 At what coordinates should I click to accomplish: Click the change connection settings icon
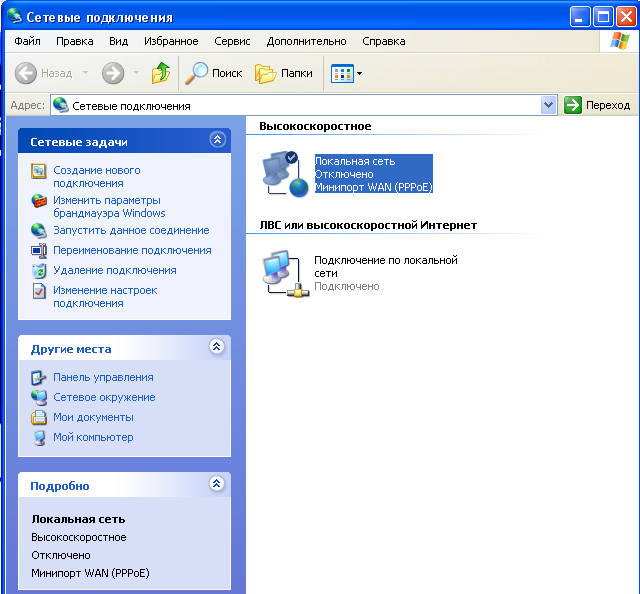point(39,291)
